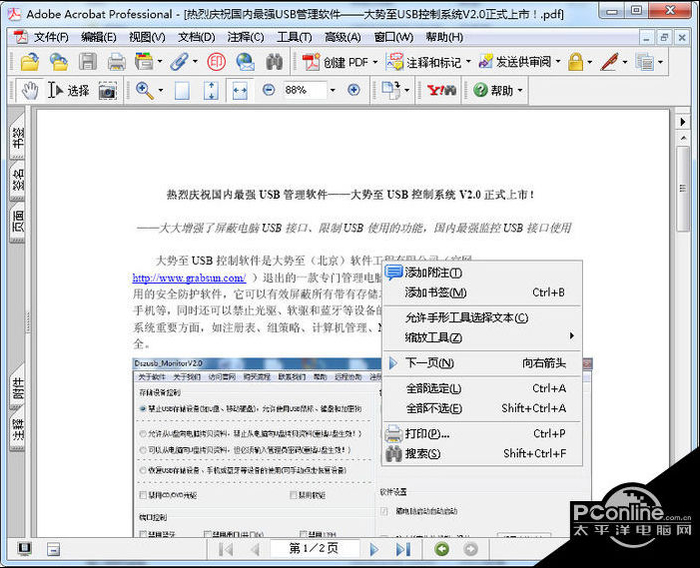Click the zoom in plus button
The height and width of the screenshot is (568, 700).
tap(354, 90)
